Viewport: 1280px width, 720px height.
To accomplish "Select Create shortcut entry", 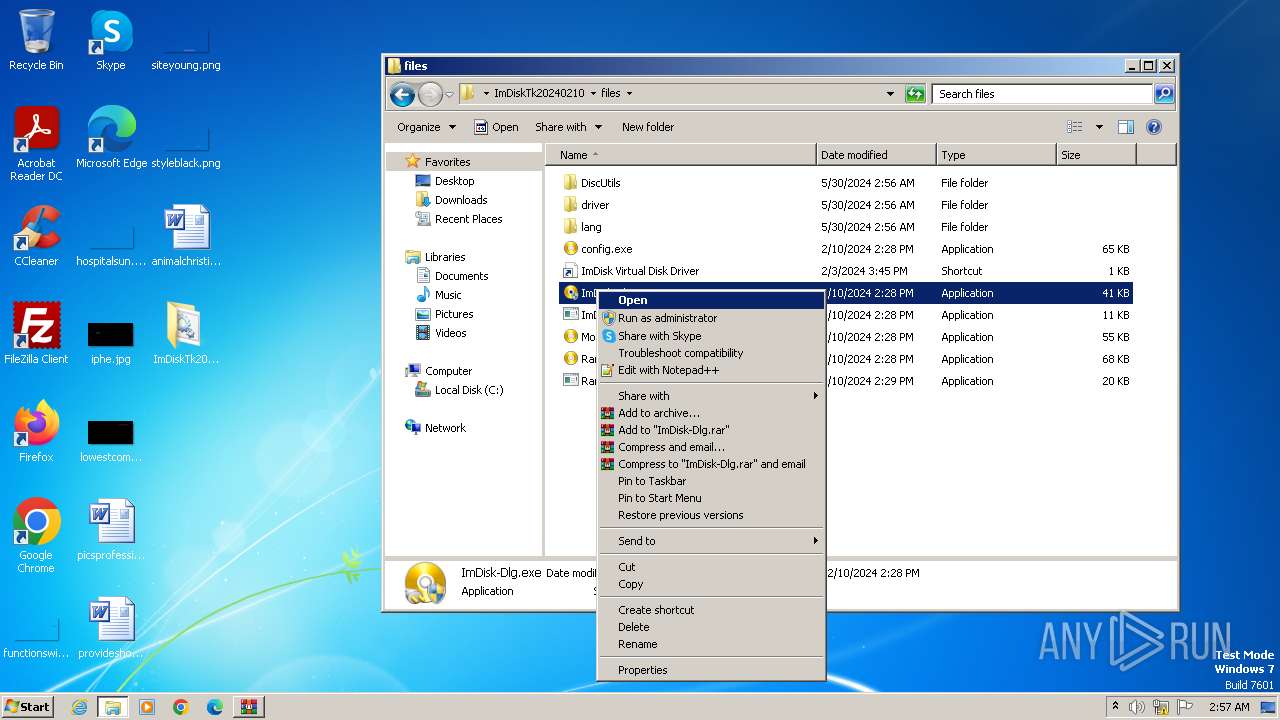I will click(711, 610).
